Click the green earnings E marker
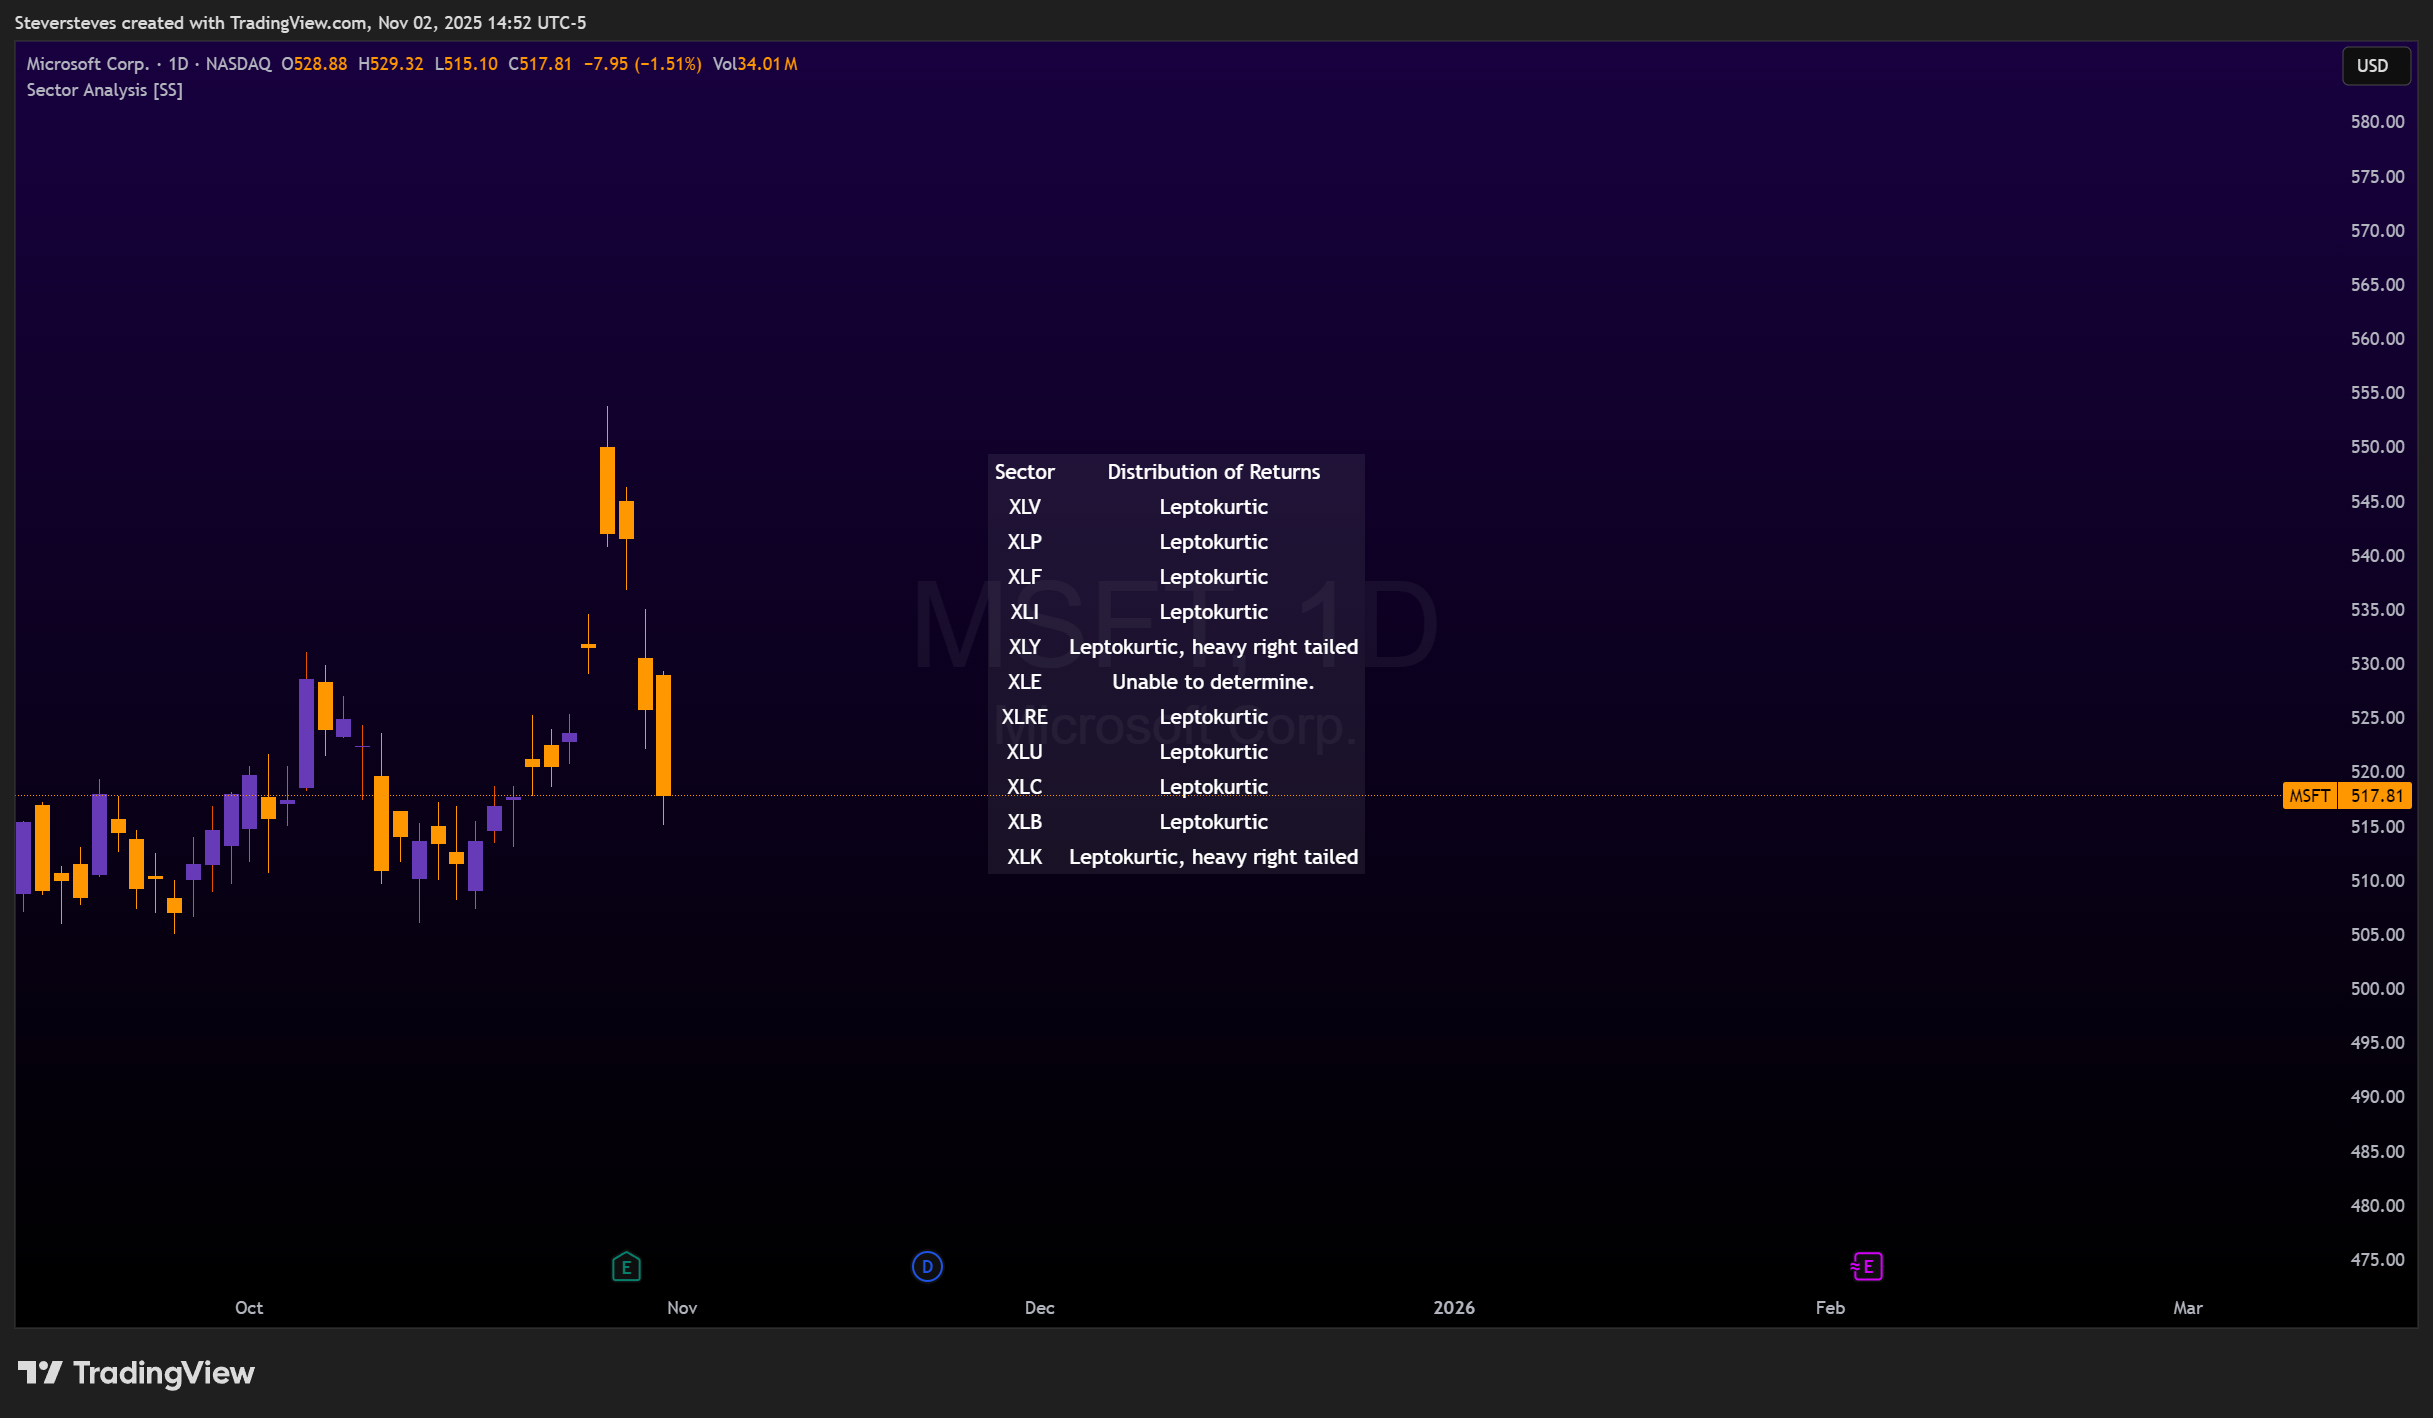 coord(626,1267)
